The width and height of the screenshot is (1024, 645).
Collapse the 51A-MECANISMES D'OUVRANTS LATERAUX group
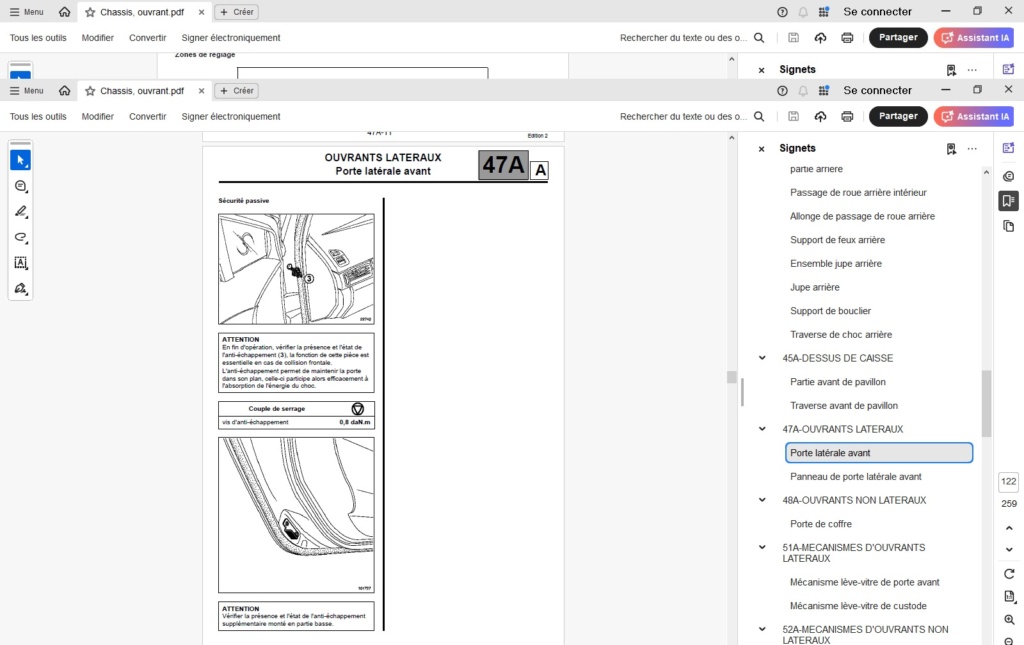click(x=762, y=547)
